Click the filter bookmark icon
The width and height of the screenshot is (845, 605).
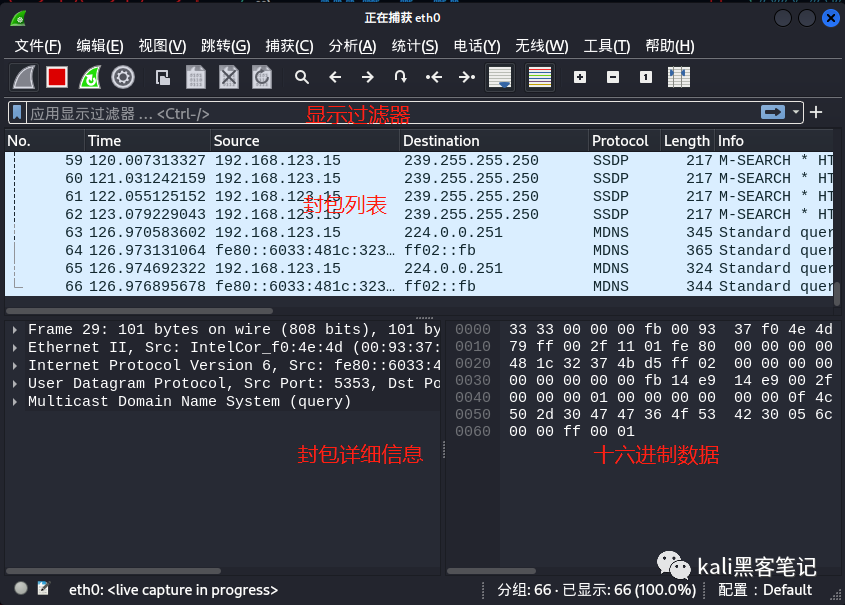17,113
